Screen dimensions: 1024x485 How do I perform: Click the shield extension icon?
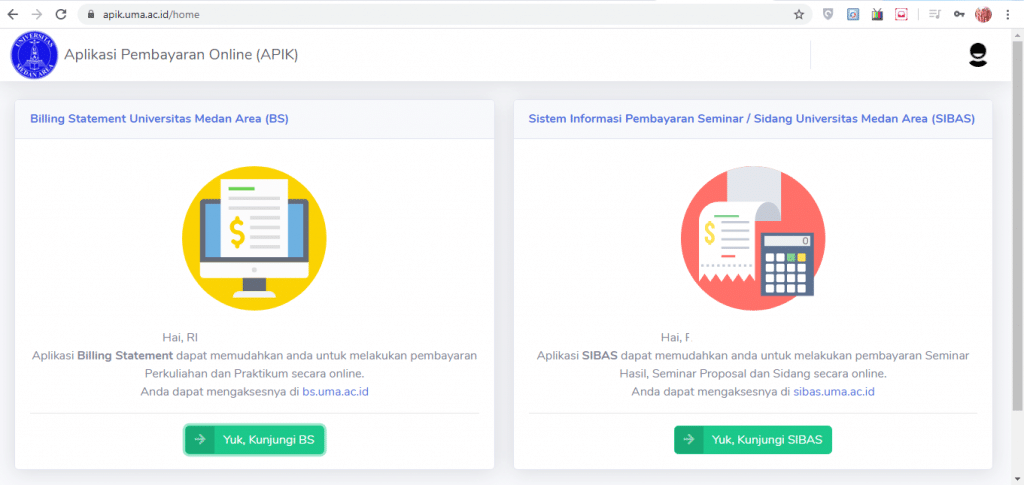[828, 14]
